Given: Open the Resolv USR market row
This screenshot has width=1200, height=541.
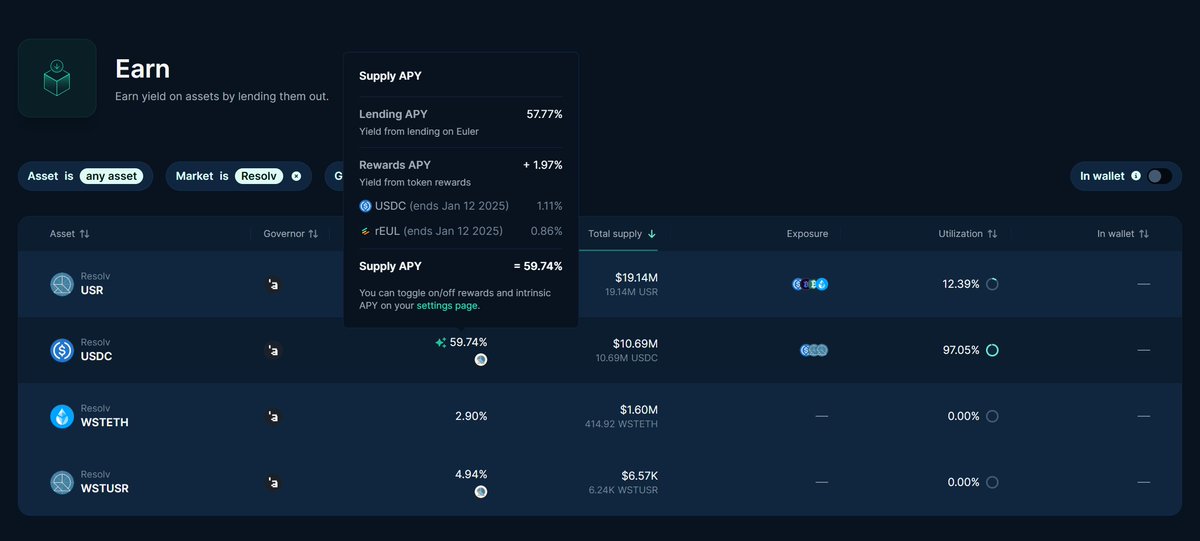Looking at the screenshot, I should click(x=600, y=284).
